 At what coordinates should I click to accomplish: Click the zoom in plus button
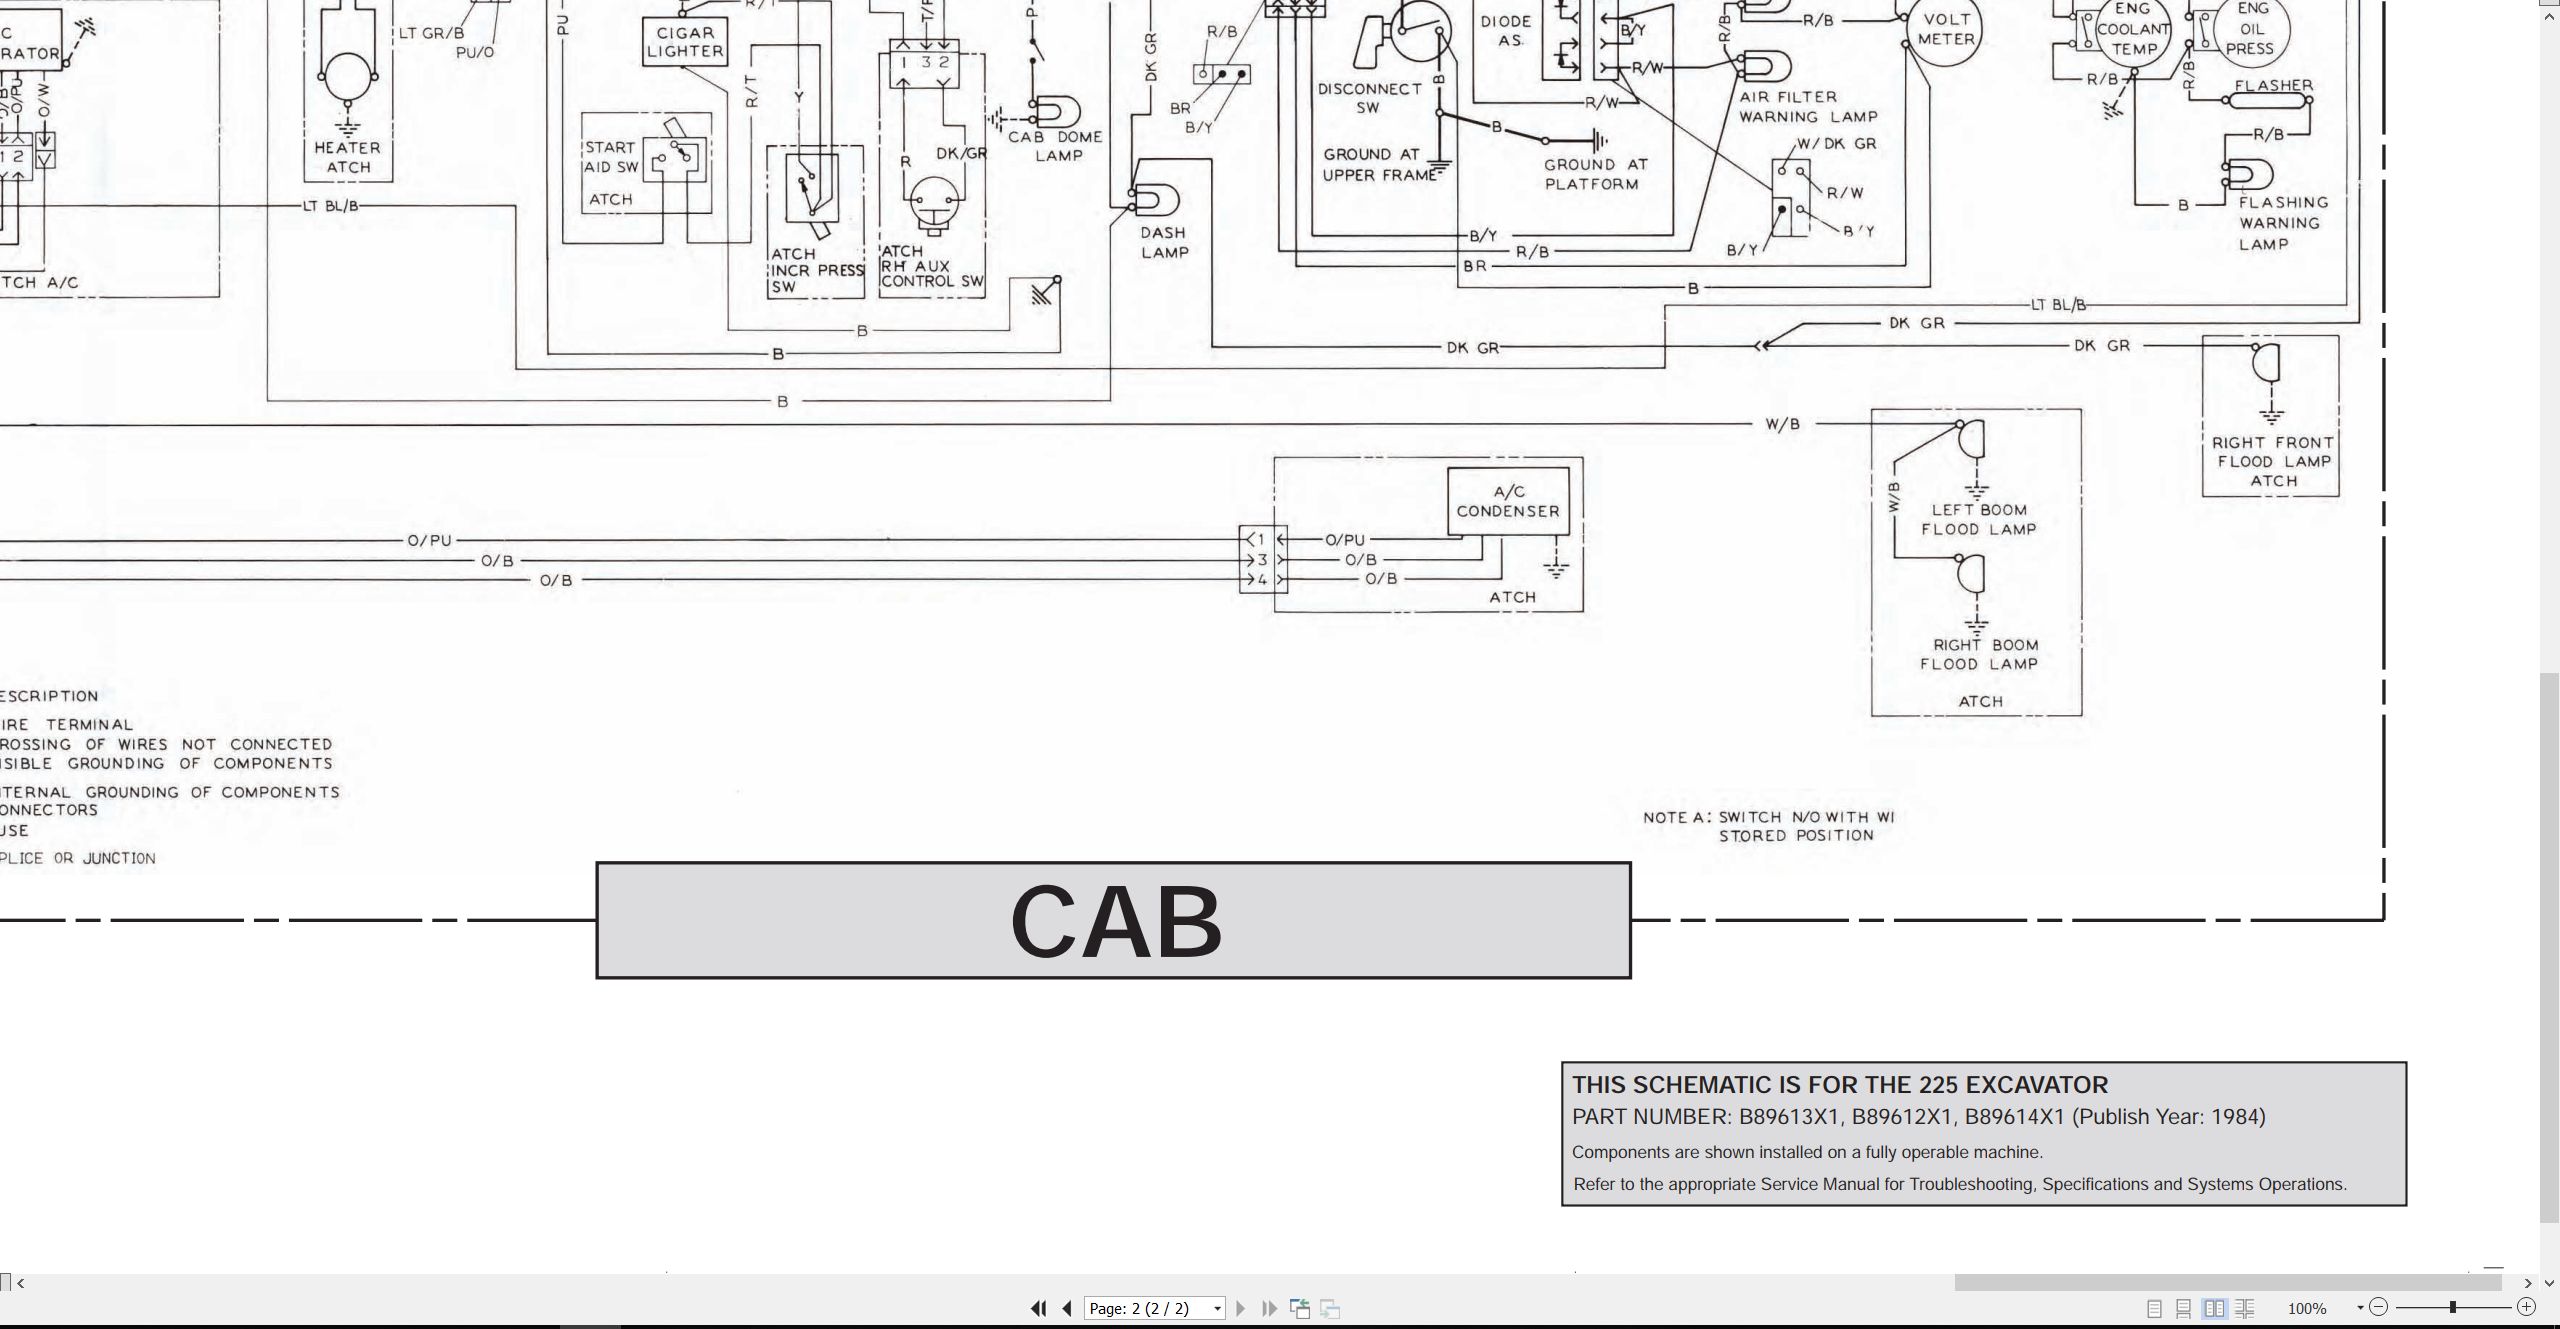[x=2526, y=1307]
